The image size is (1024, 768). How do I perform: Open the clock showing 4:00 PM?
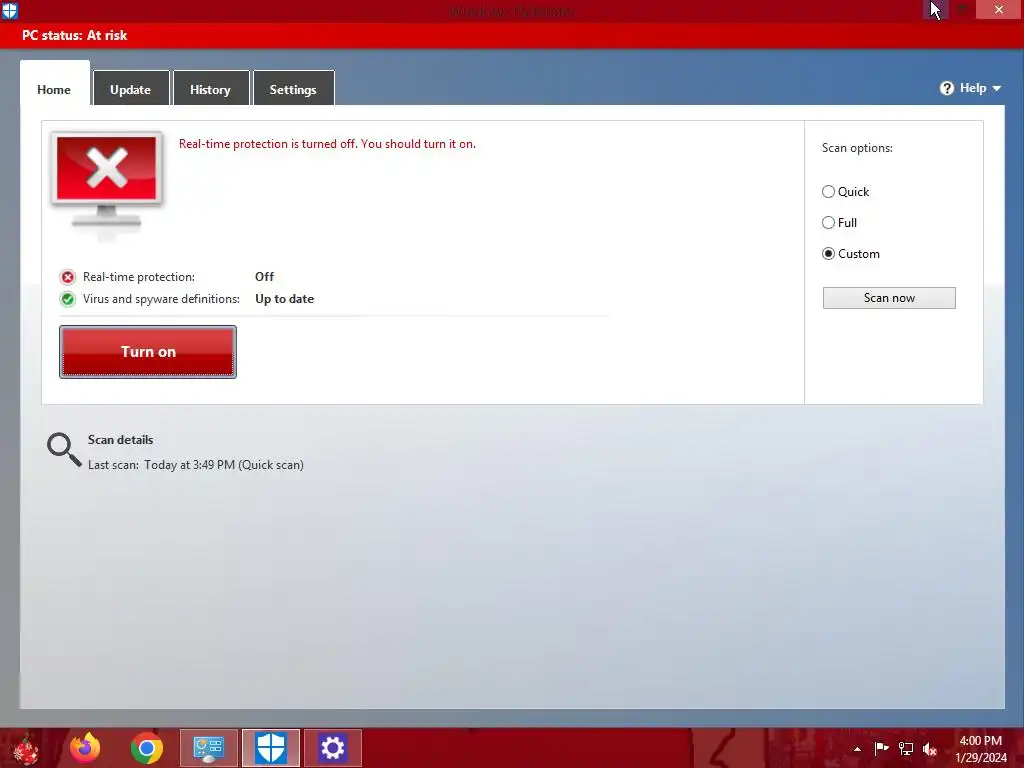980,749
